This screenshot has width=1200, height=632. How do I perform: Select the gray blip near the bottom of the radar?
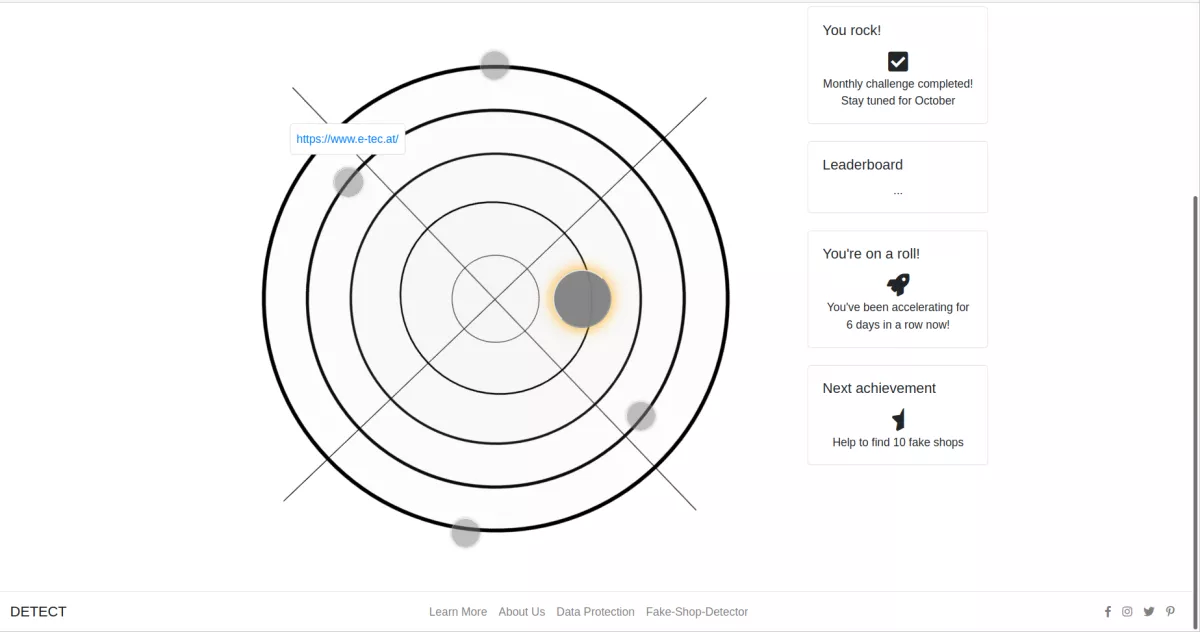point(464,532)
